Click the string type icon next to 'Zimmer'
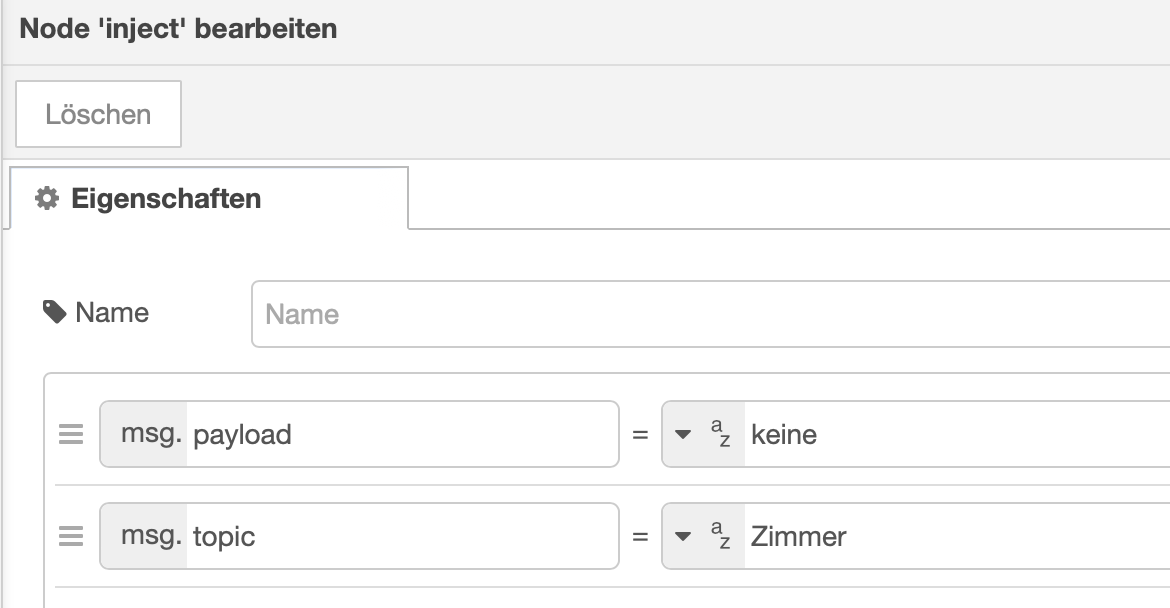The height and width of the screenshot is (608, 1170). pyautogui.click(x=720, y=537)
